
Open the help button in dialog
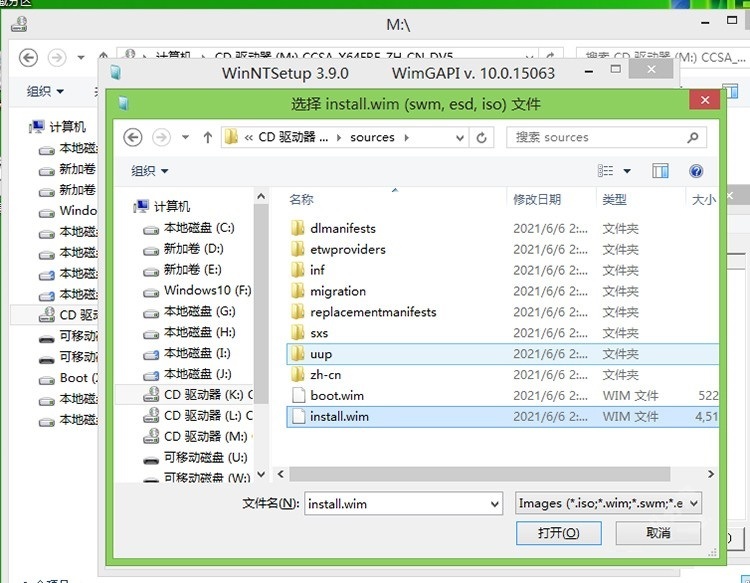[x=696, y=171]
